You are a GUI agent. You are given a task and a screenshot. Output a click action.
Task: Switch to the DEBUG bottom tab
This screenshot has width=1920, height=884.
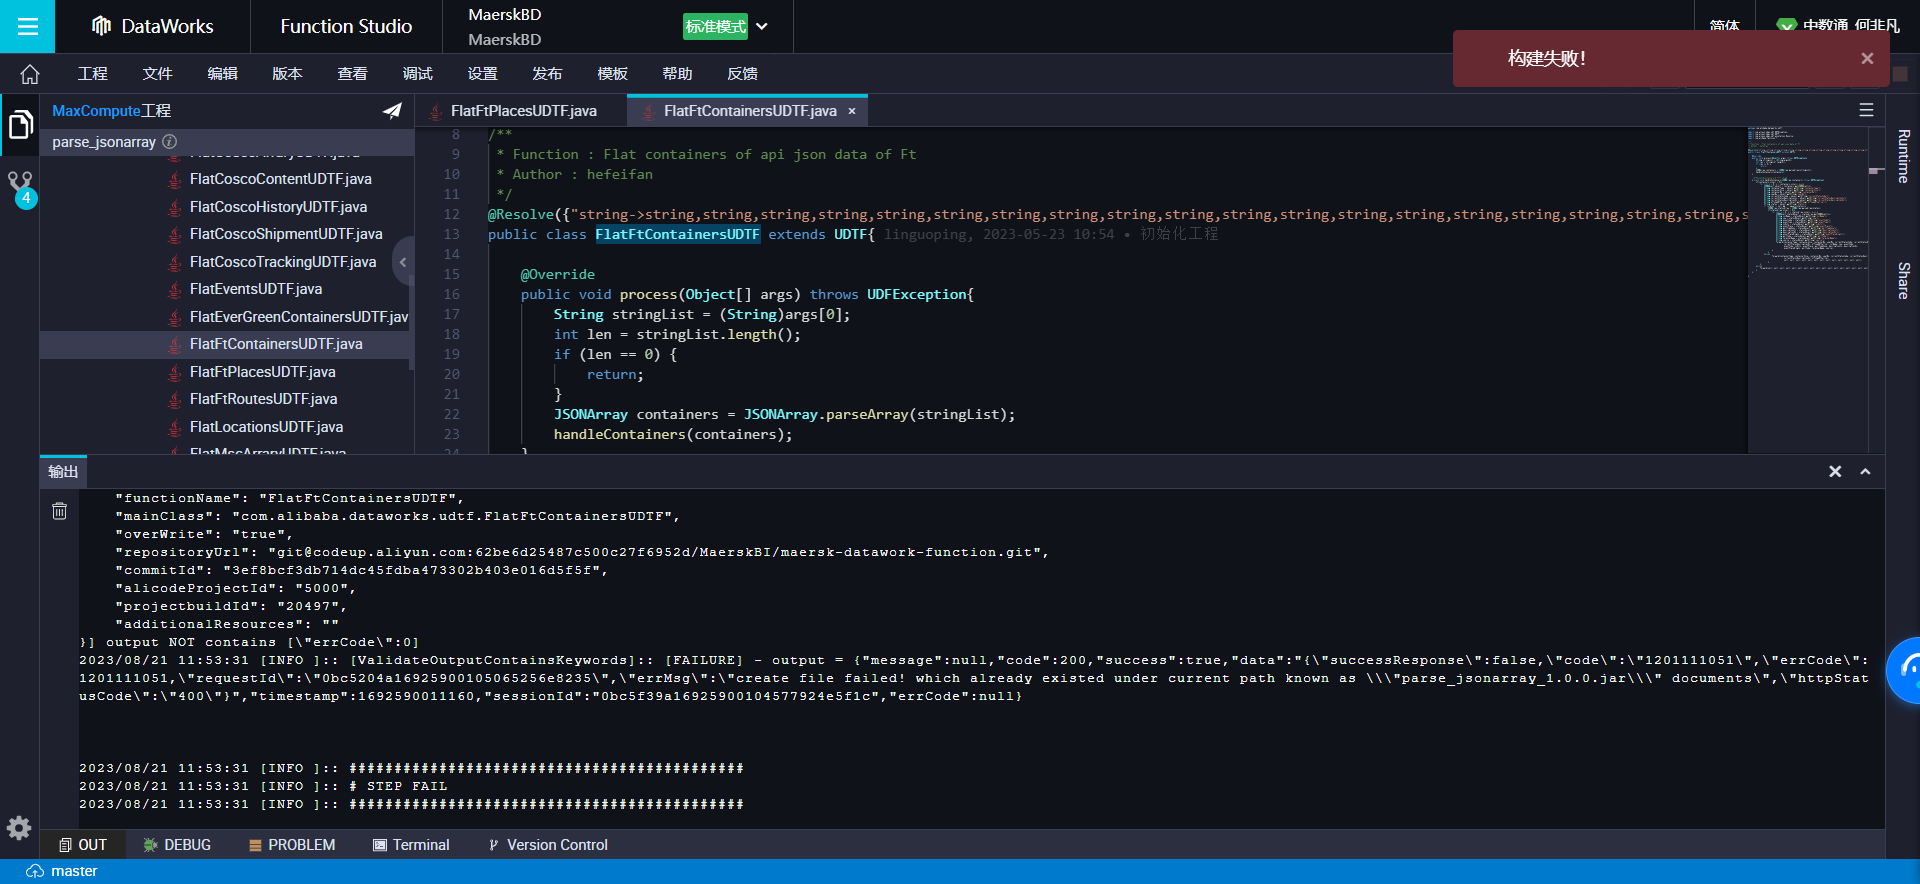click(178, 845)
